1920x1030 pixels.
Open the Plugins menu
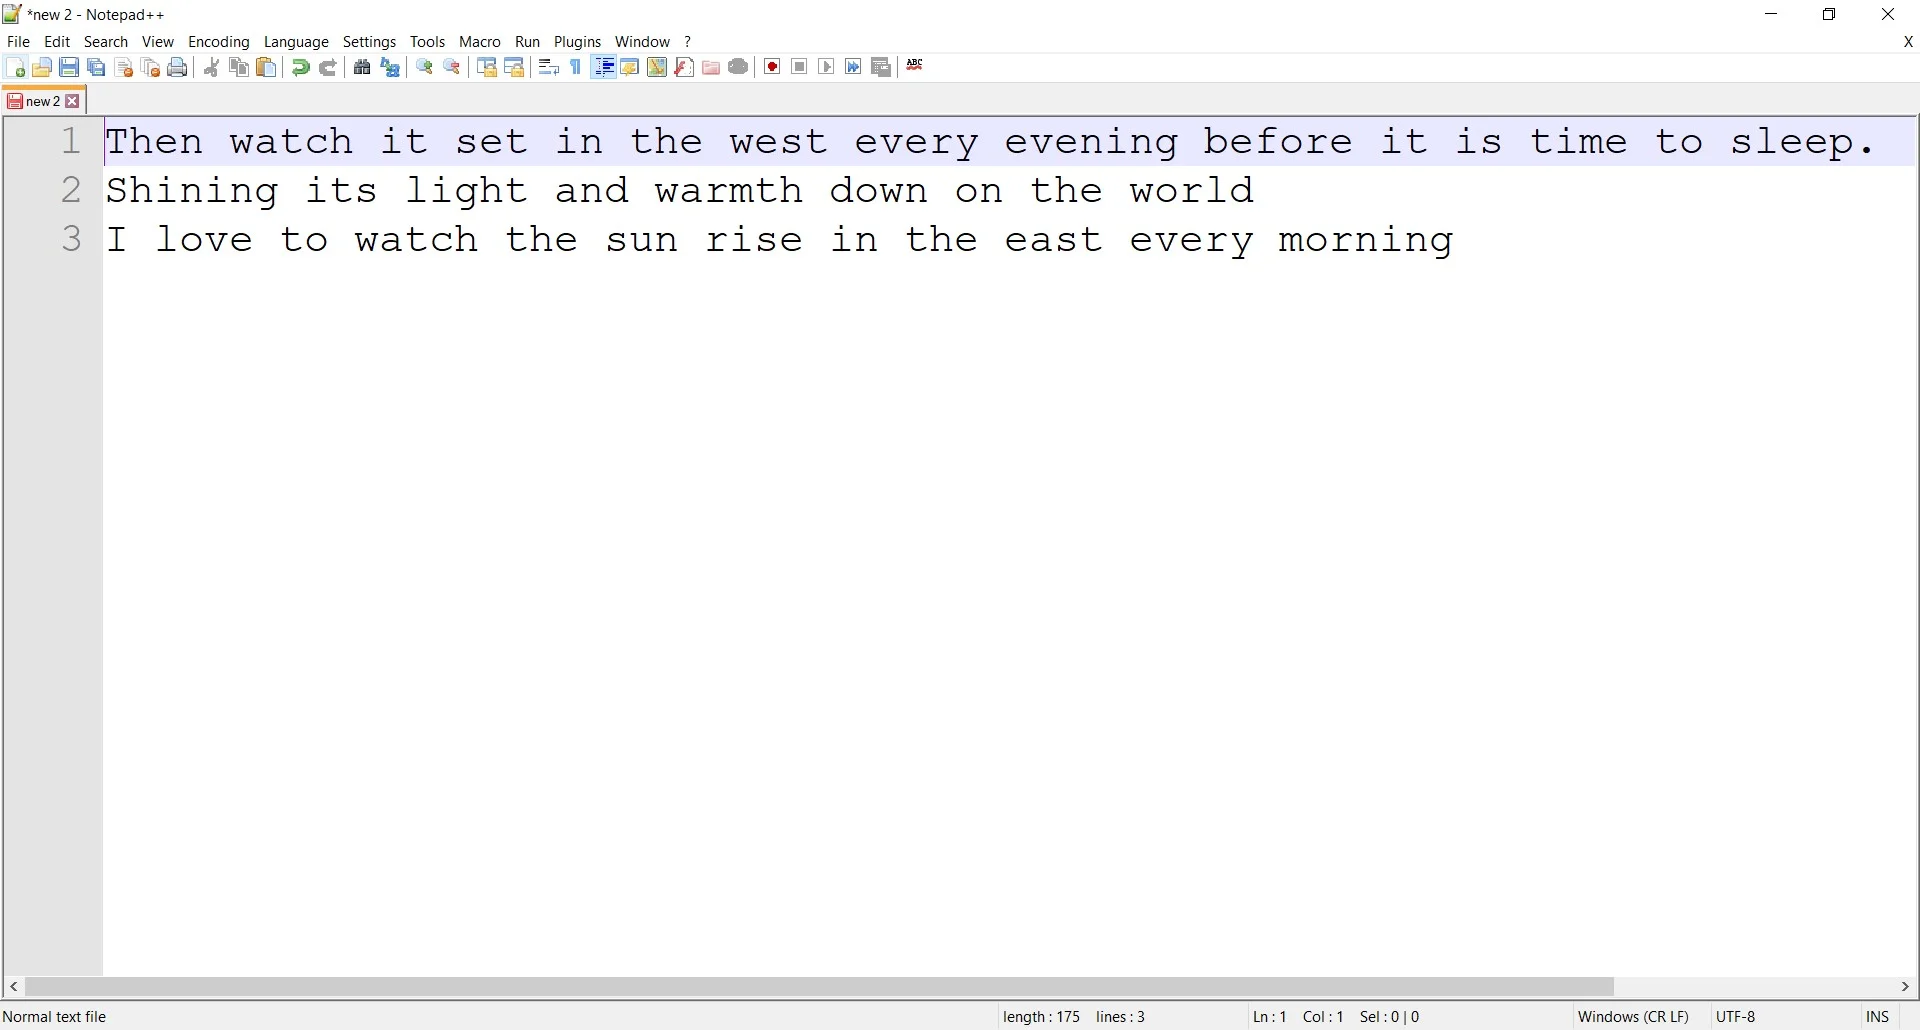(x=578, y=42)
